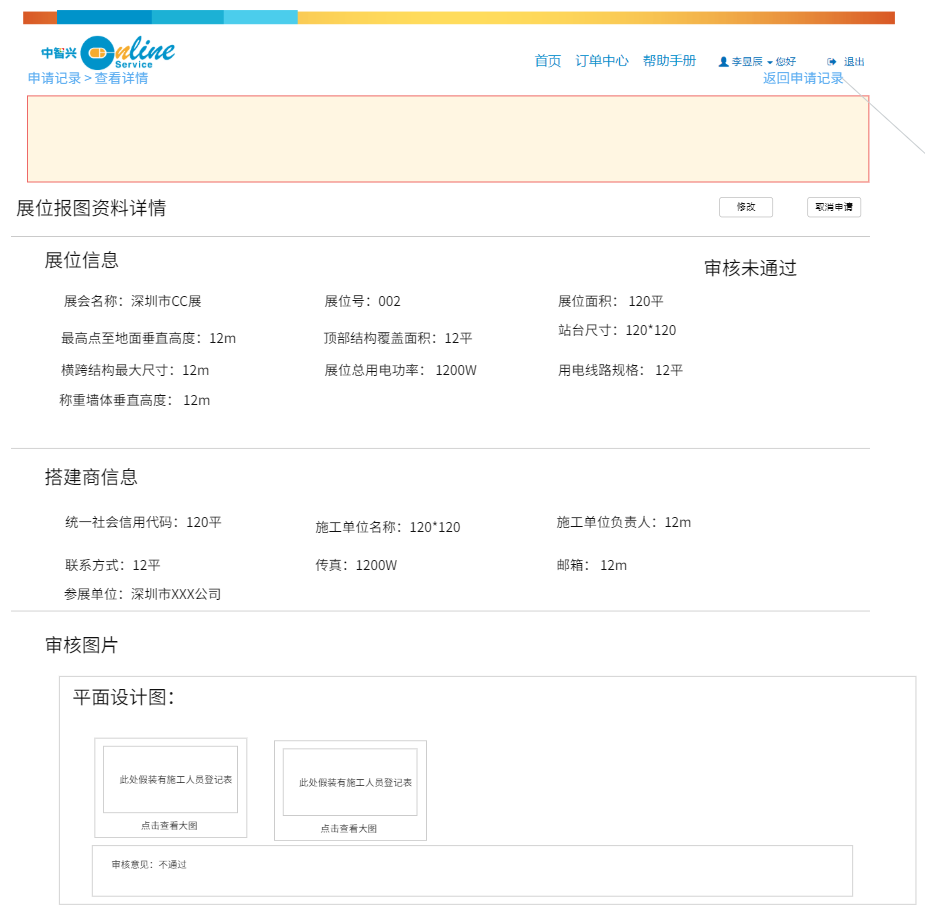
Task: Click 点击查看大图 under the first thumbnail
Action: pyautogui.click(x=169, y=825)
